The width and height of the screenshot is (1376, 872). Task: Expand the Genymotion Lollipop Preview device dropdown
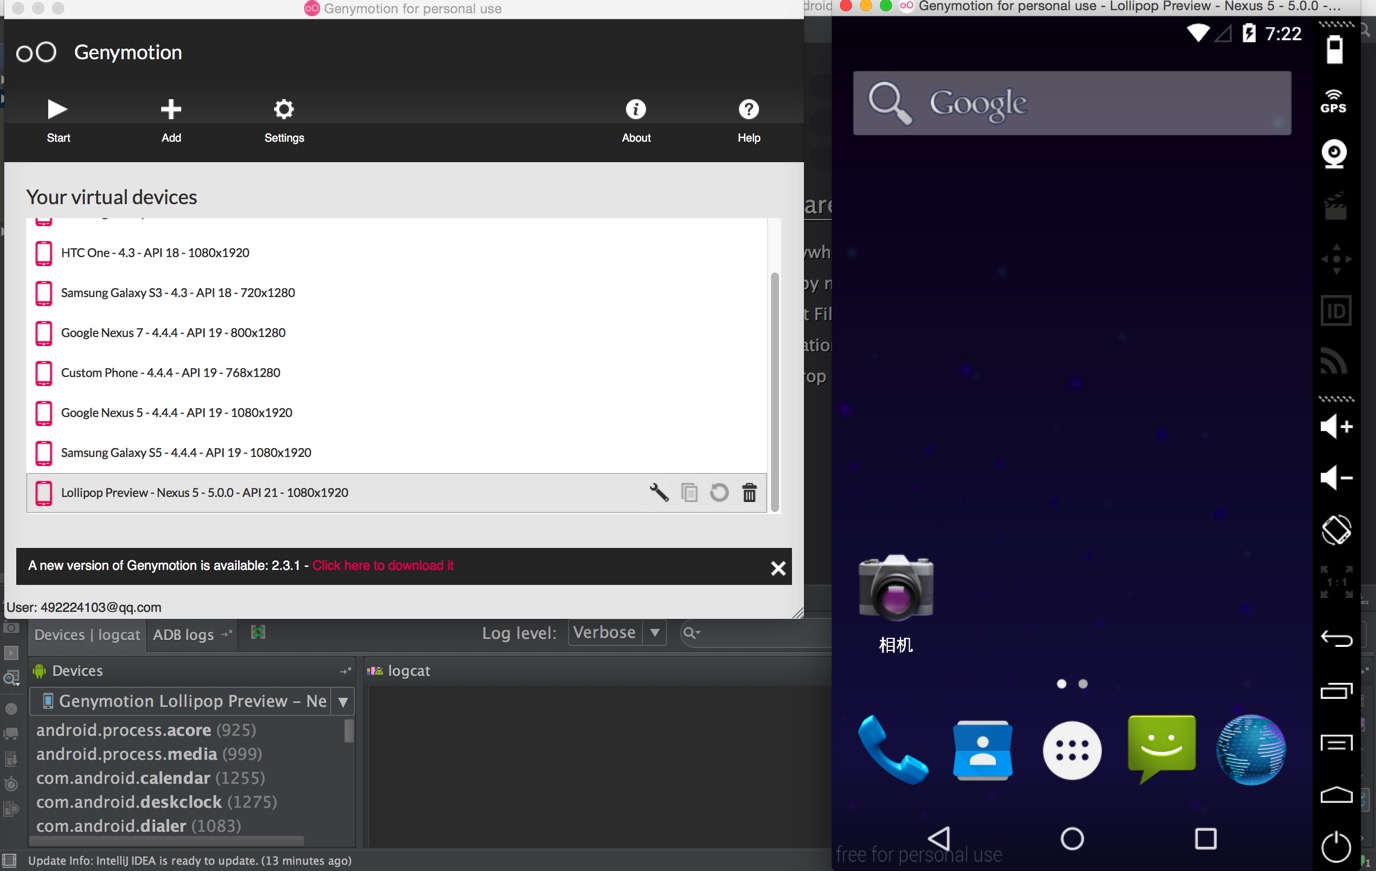click(343, 702)
